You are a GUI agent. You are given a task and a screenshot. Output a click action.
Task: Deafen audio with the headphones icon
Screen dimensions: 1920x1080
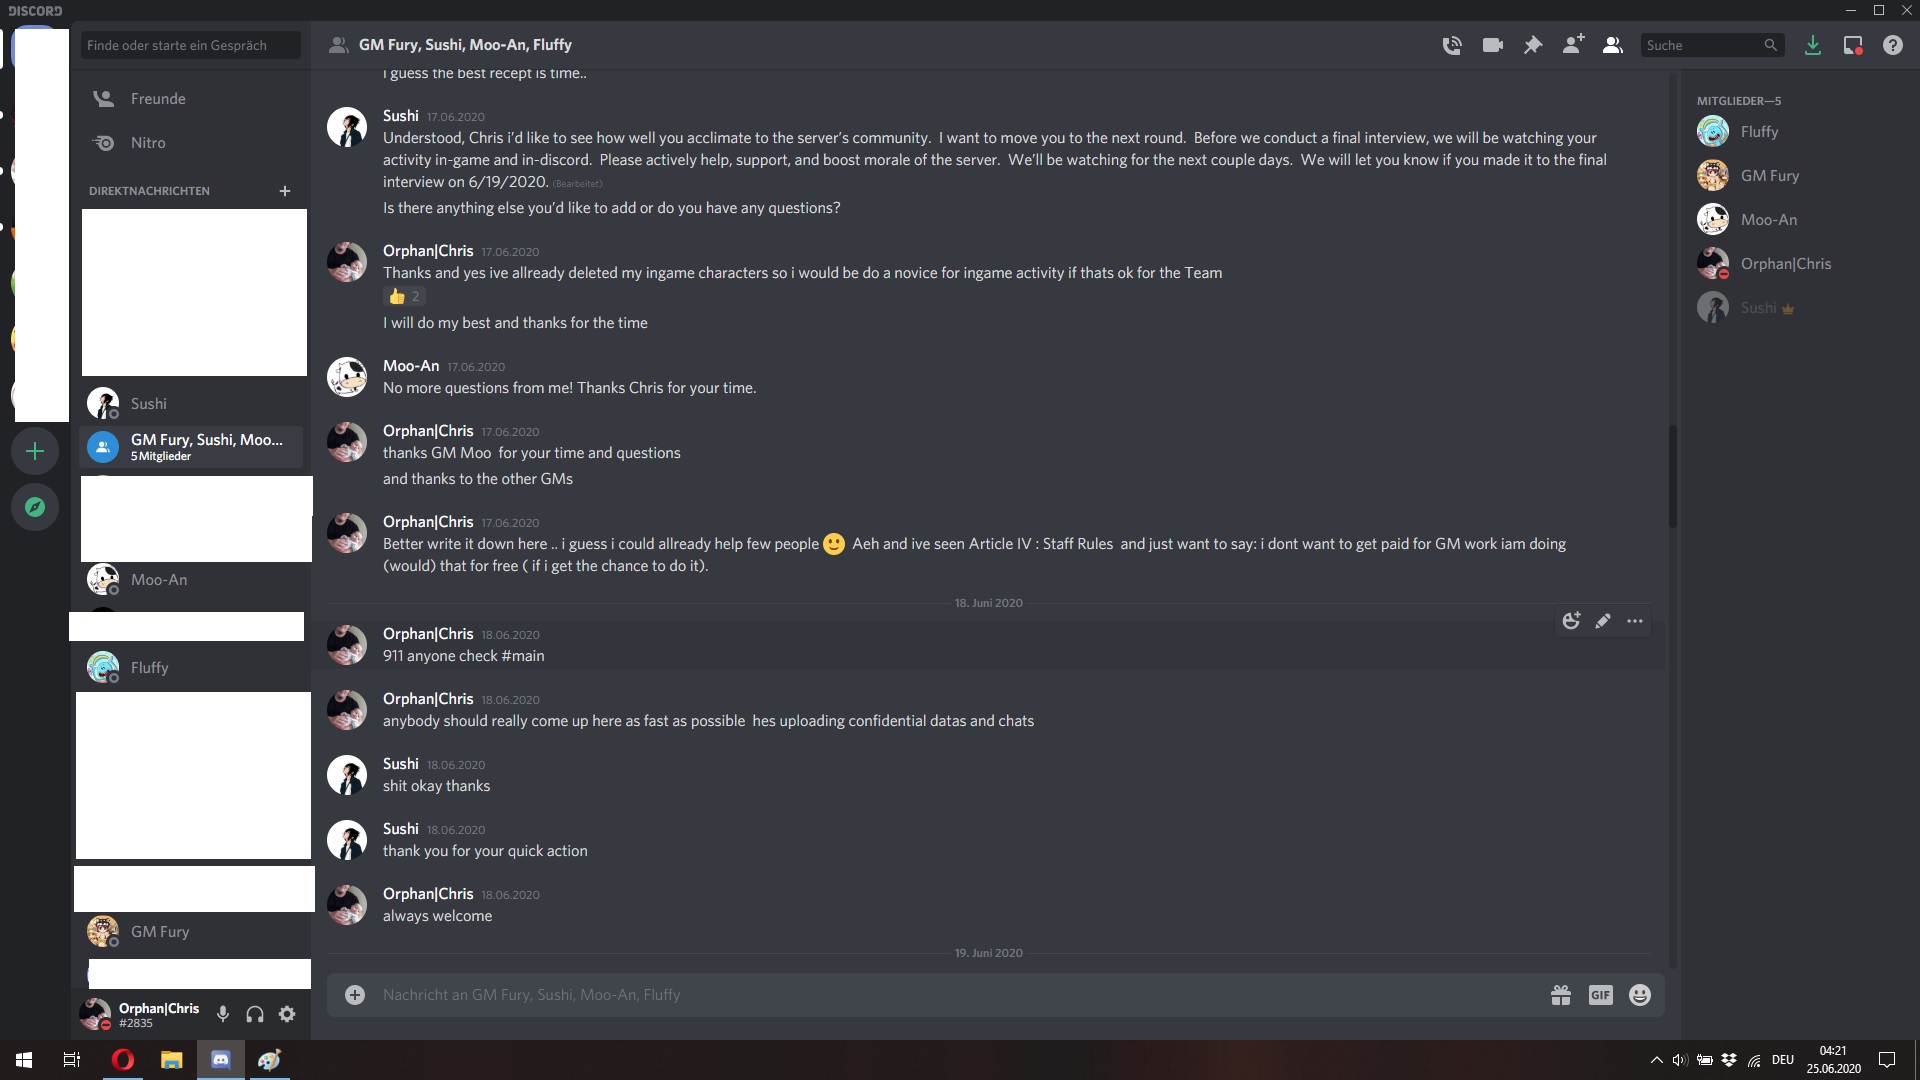click(255, 1014)
